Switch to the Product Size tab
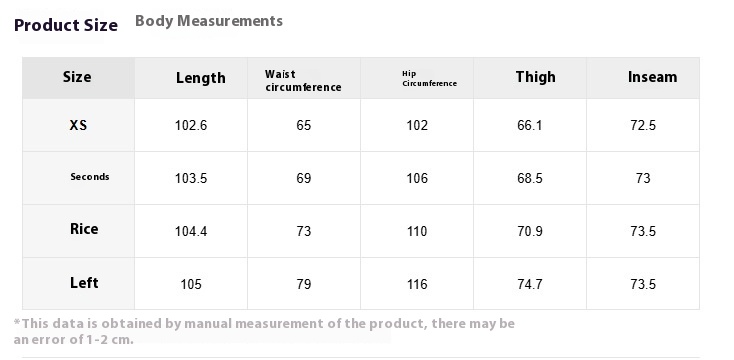The image size is (734, 360). [x=66, y=25]
